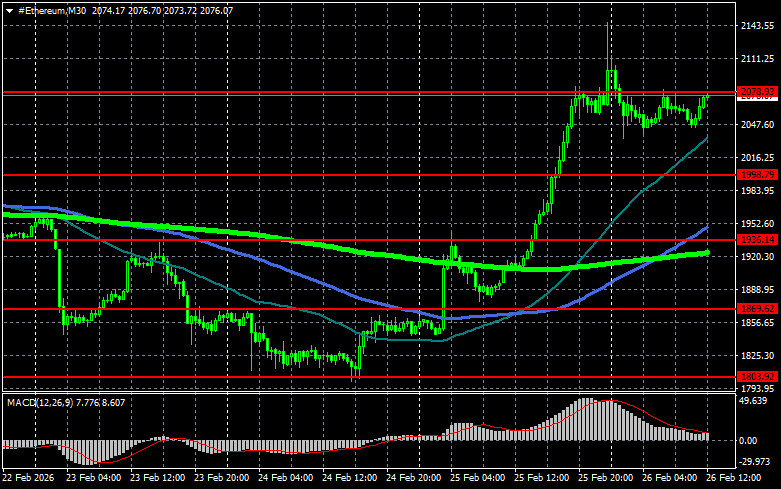Screen dimensions: 781x489
Task: Click price scale value 2047.60
Action: click(x=757, y=124)
